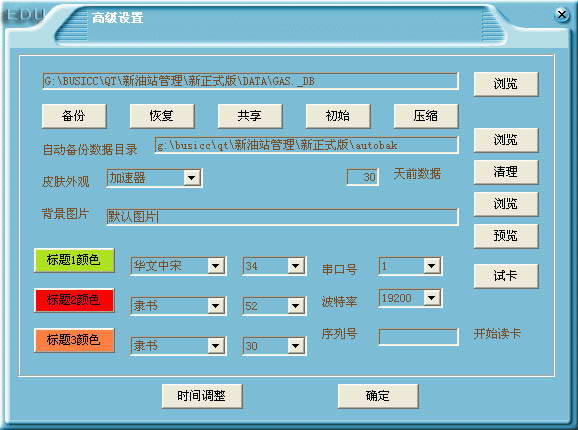Click the 初始 button
The image size is (578, 430).
[x=338, y=116]
